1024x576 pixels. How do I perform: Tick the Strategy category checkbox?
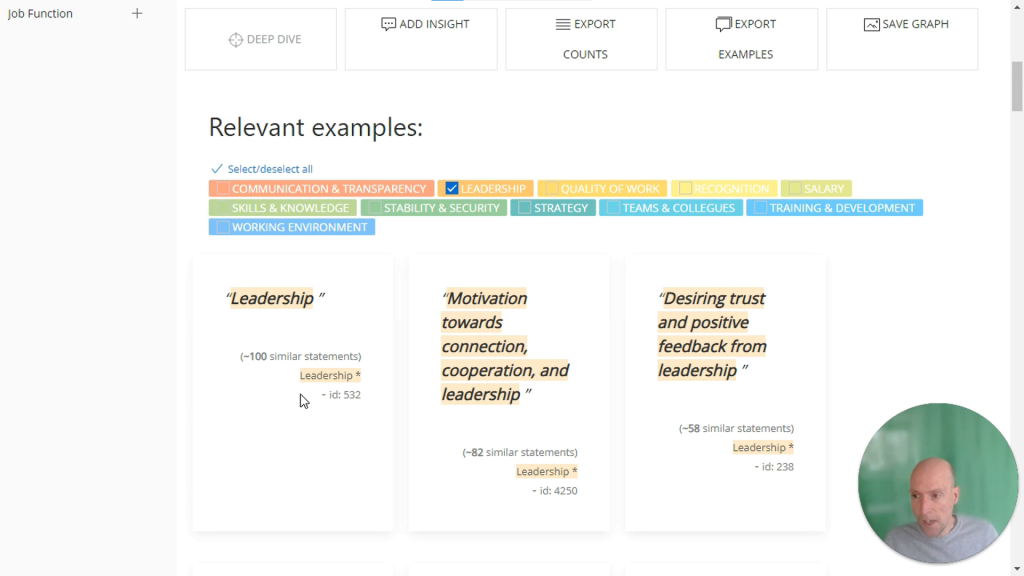tap(524, 208)
